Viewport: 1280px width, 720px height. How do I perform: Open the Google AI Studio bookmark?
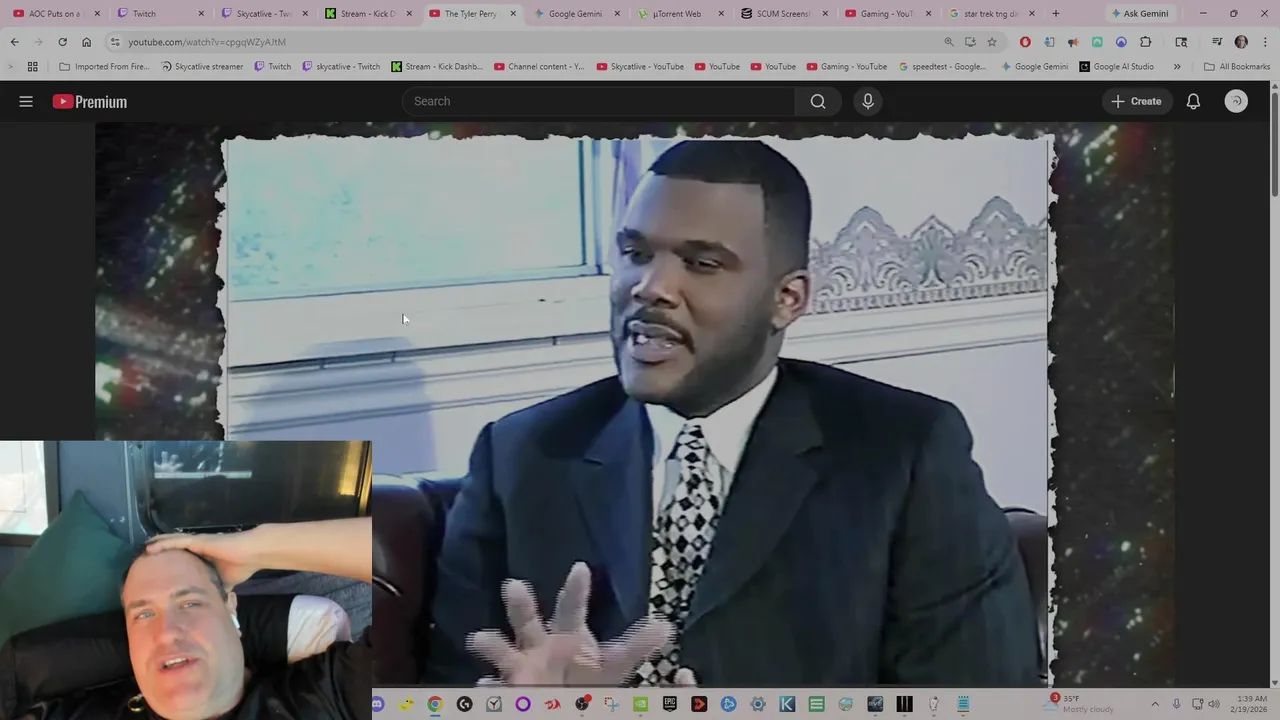tap(1116, 67)
